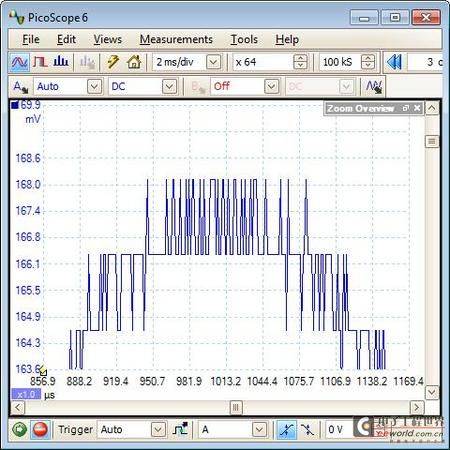Image resolution: width=450 pixels, height=450 pixels.
Task: Close the Zoom Overview panel
Action: [417, 108]
